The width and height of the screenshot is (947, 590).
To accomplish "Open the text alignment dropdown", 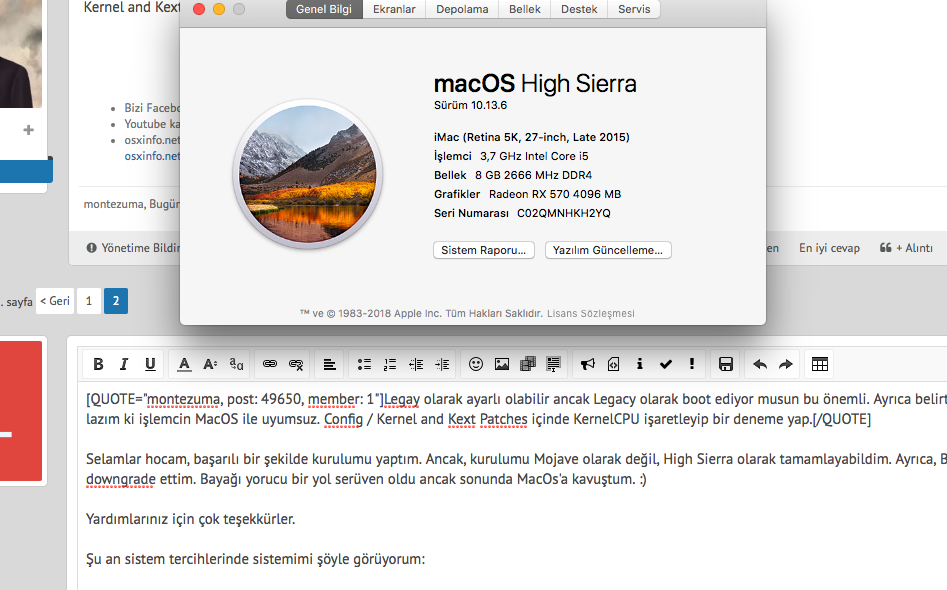I will coord(329,364).
